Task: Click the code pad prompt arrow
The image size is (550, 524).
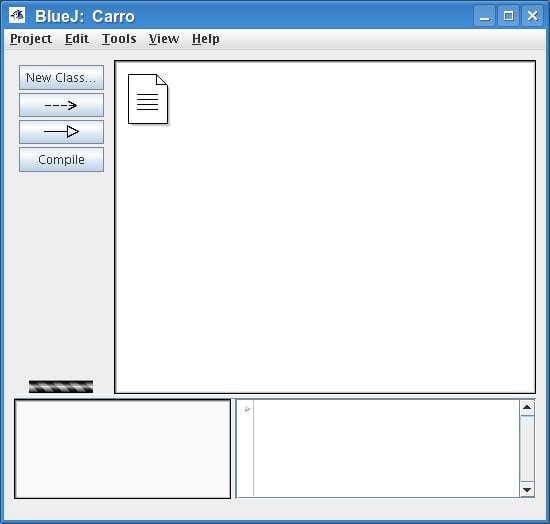Action: click(247, 409)
